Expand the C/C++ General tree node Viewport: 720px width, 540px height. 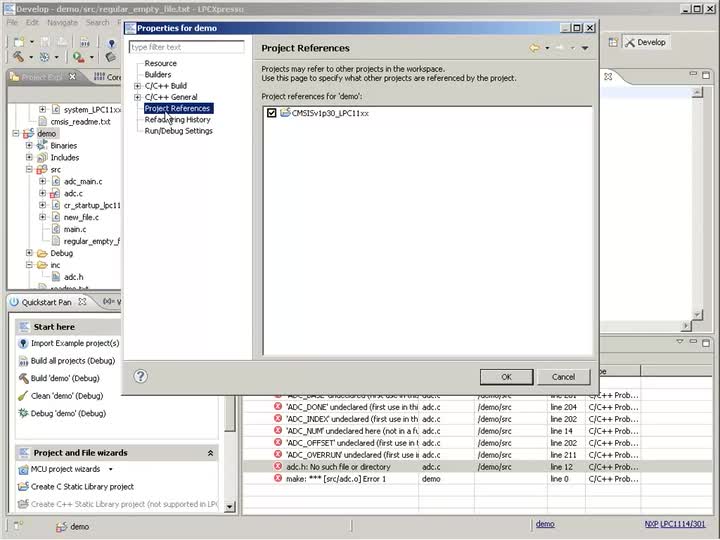click(137, 97)
